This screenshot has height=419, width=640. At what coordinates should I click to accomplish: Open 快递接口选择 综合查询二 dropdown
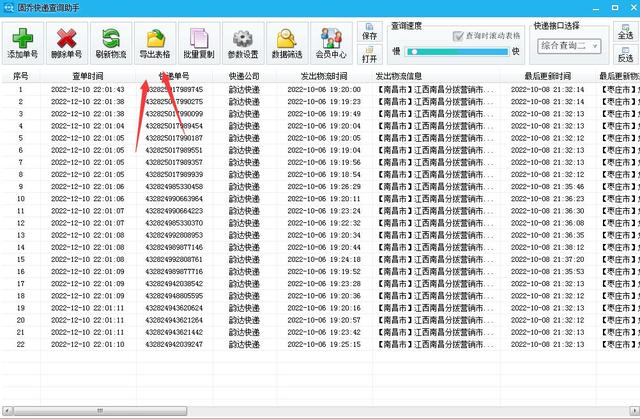(x=569, y=46)
